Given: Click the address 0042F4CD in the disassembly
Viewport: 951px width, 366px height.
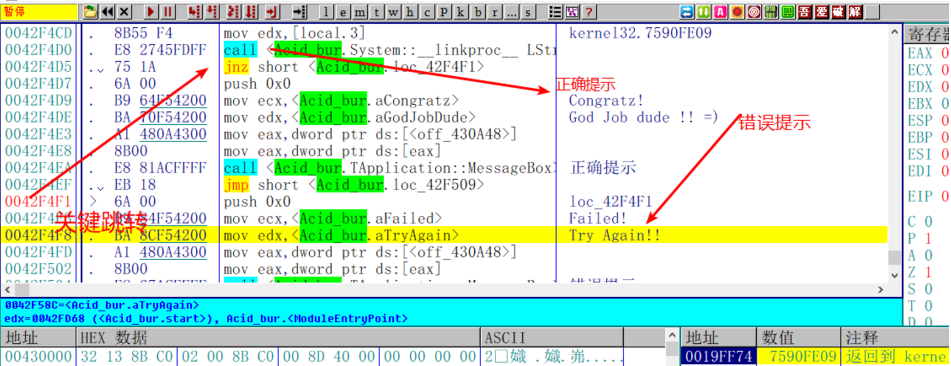Looking at the screenshot, I should pos(38,33).
